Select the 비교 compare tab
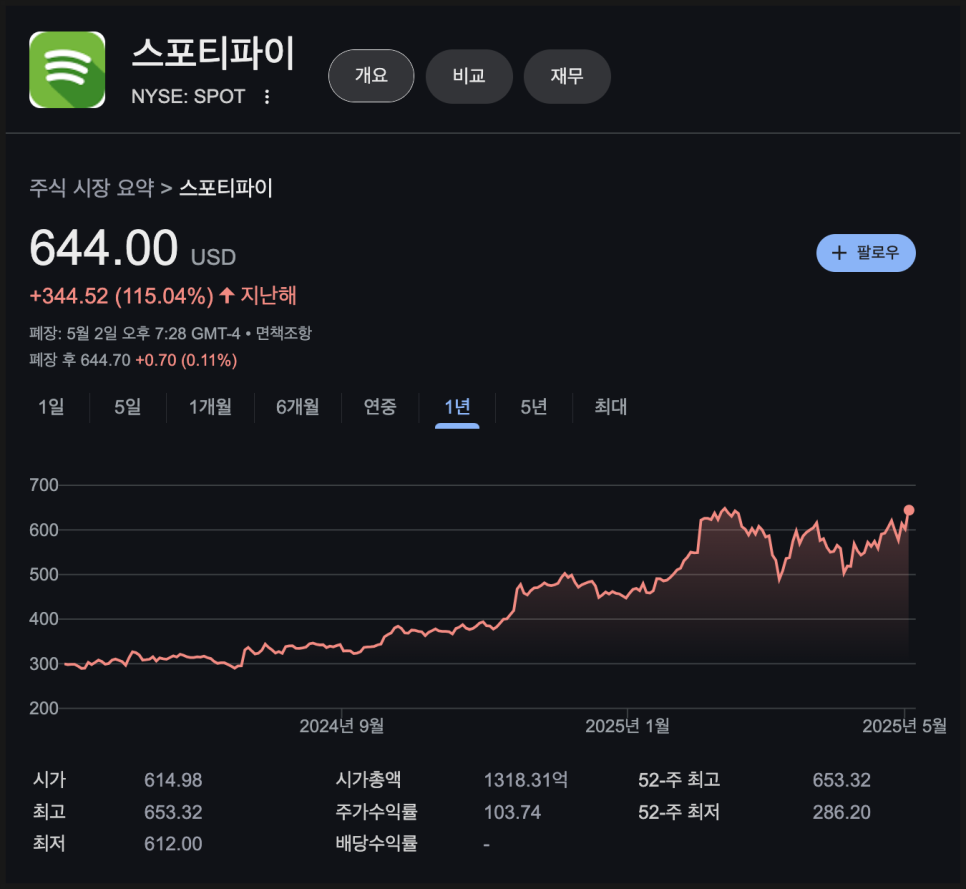The image size is (966, 889). (469, 76)
